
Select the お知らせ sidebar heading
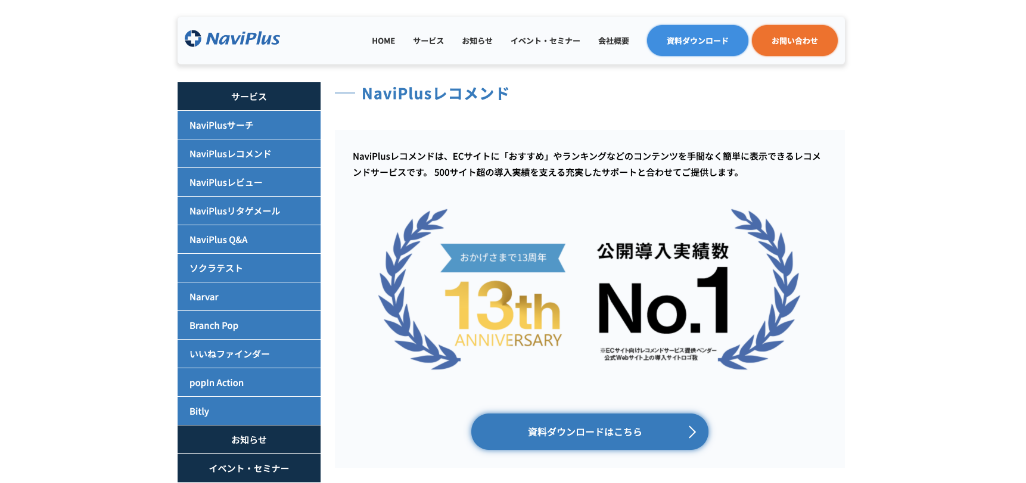pos(249,439)
